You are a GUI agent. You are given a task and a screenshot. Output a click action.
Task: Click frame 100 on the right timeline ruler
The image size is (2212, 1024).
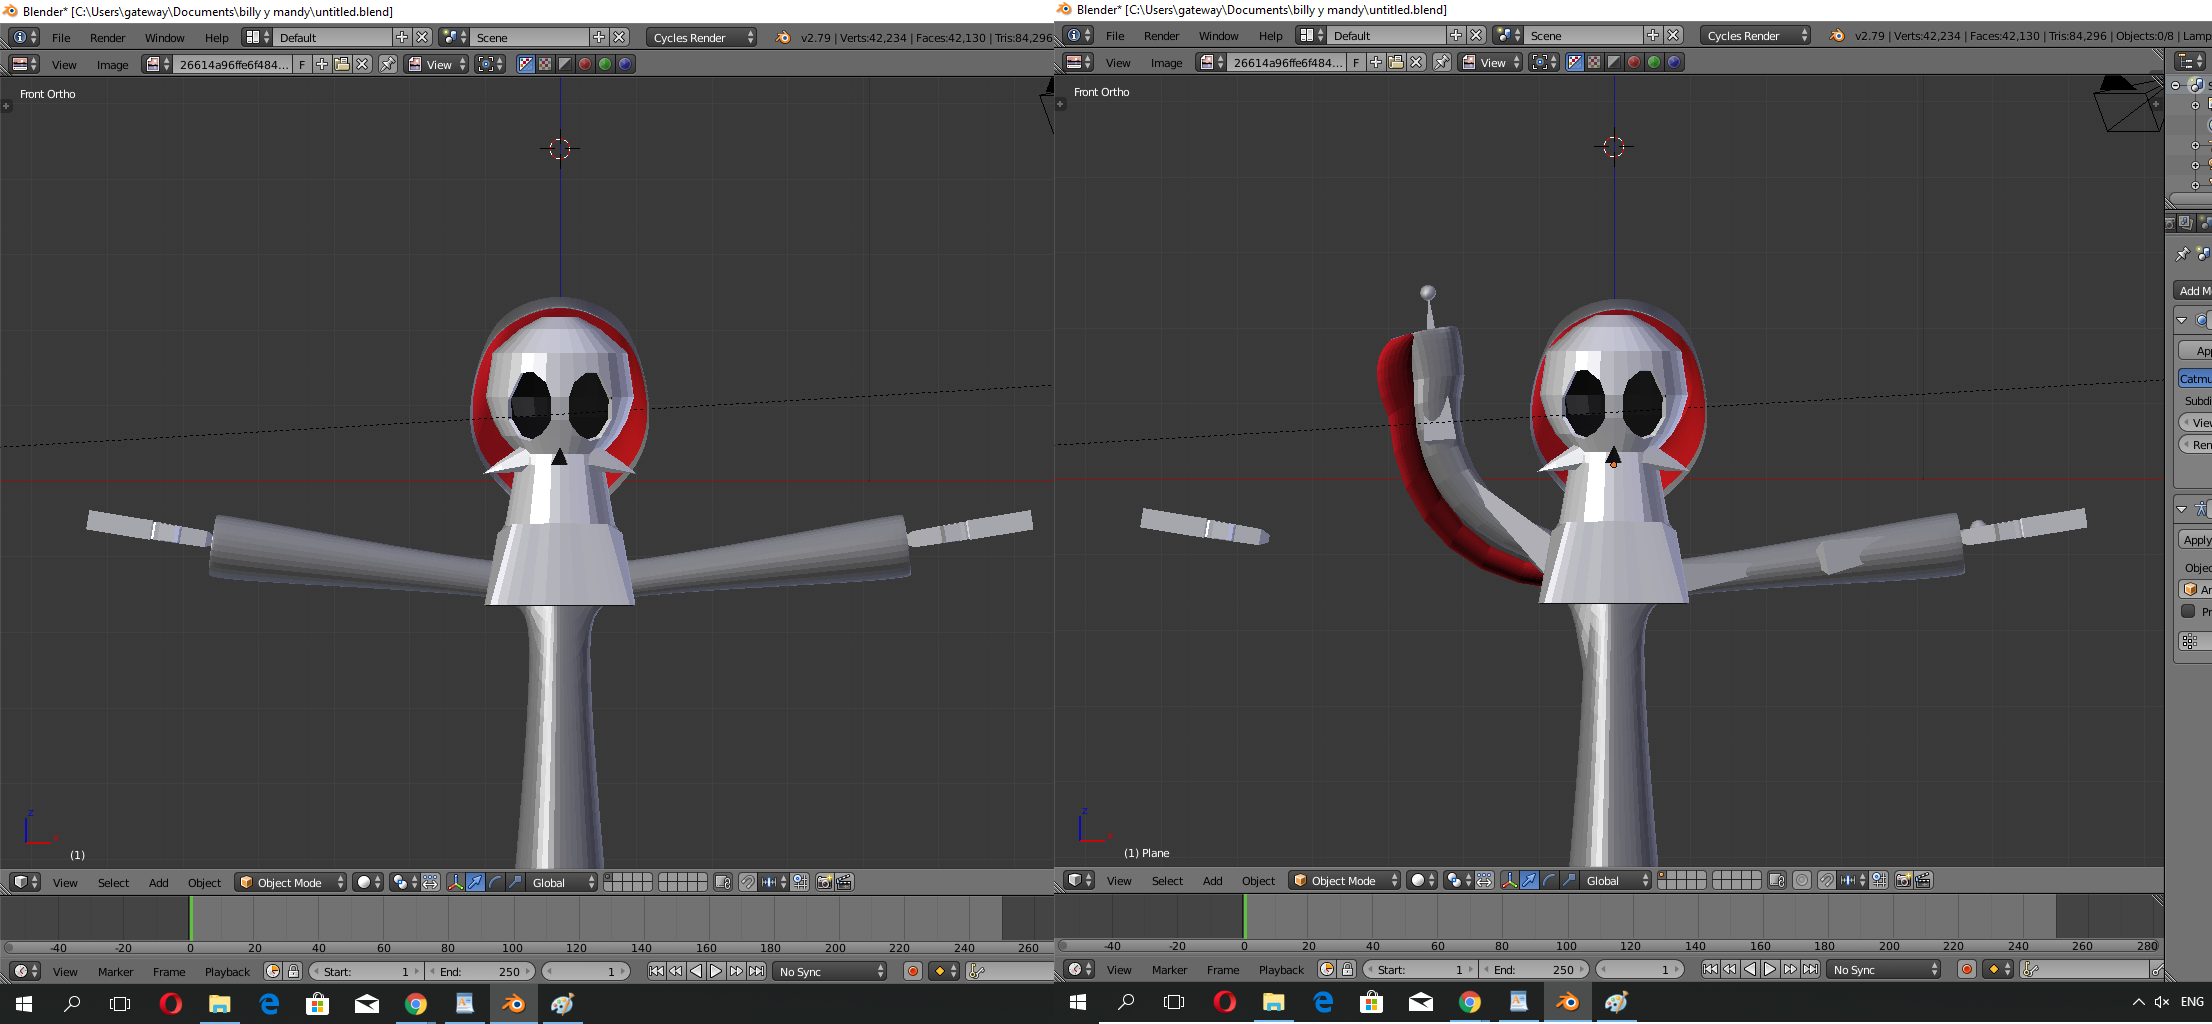(1566, 945)
